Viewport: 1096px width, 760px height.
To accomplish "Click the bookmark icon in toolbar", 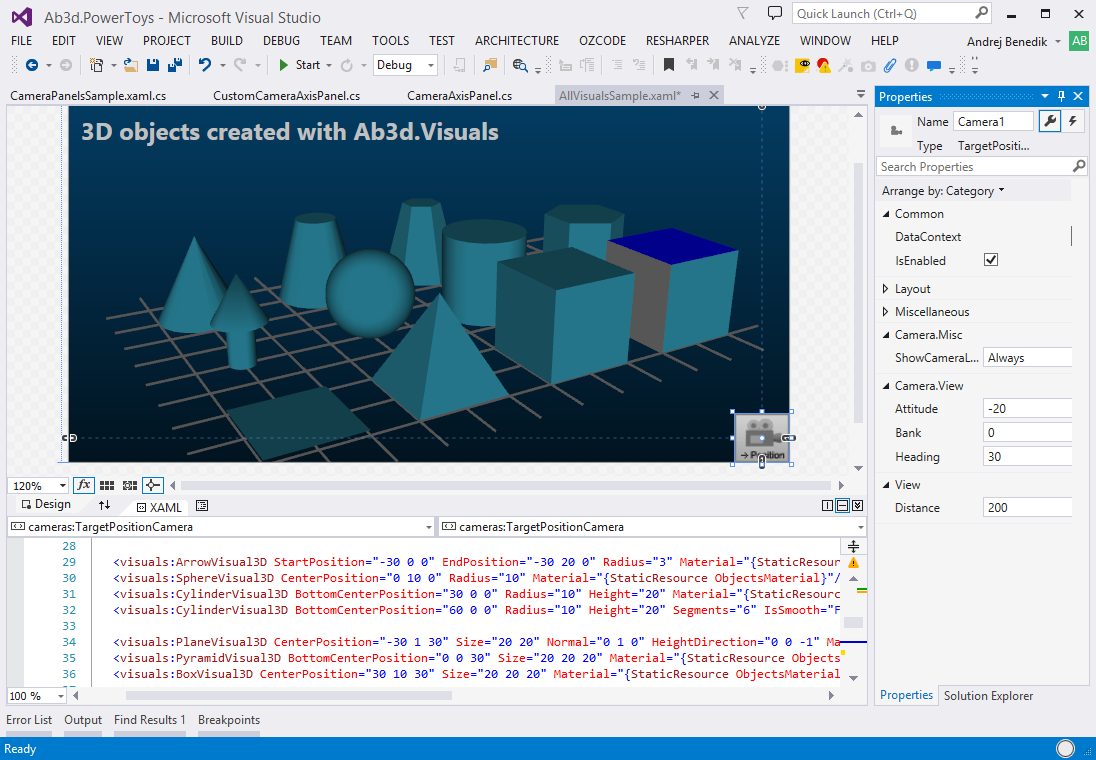I will [669, 65].
